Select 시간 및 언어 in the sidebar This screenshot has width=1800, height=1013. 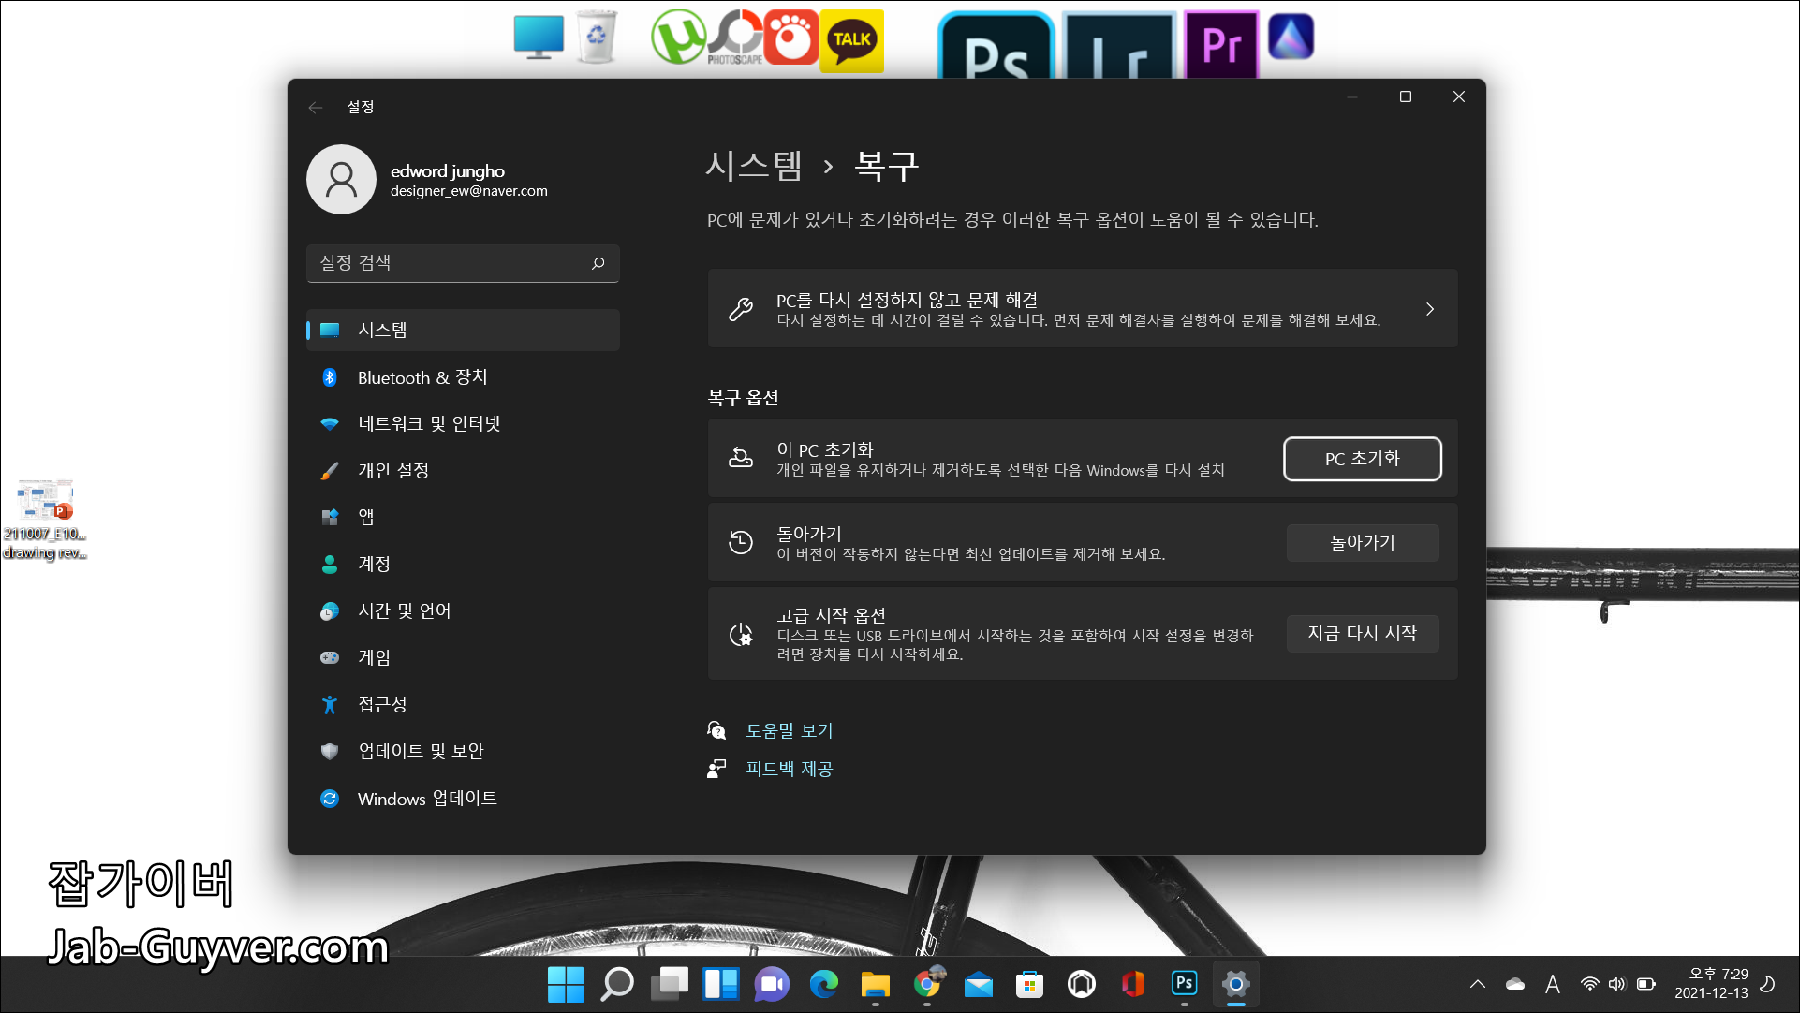pyautogui.click(x=462, y=611)
